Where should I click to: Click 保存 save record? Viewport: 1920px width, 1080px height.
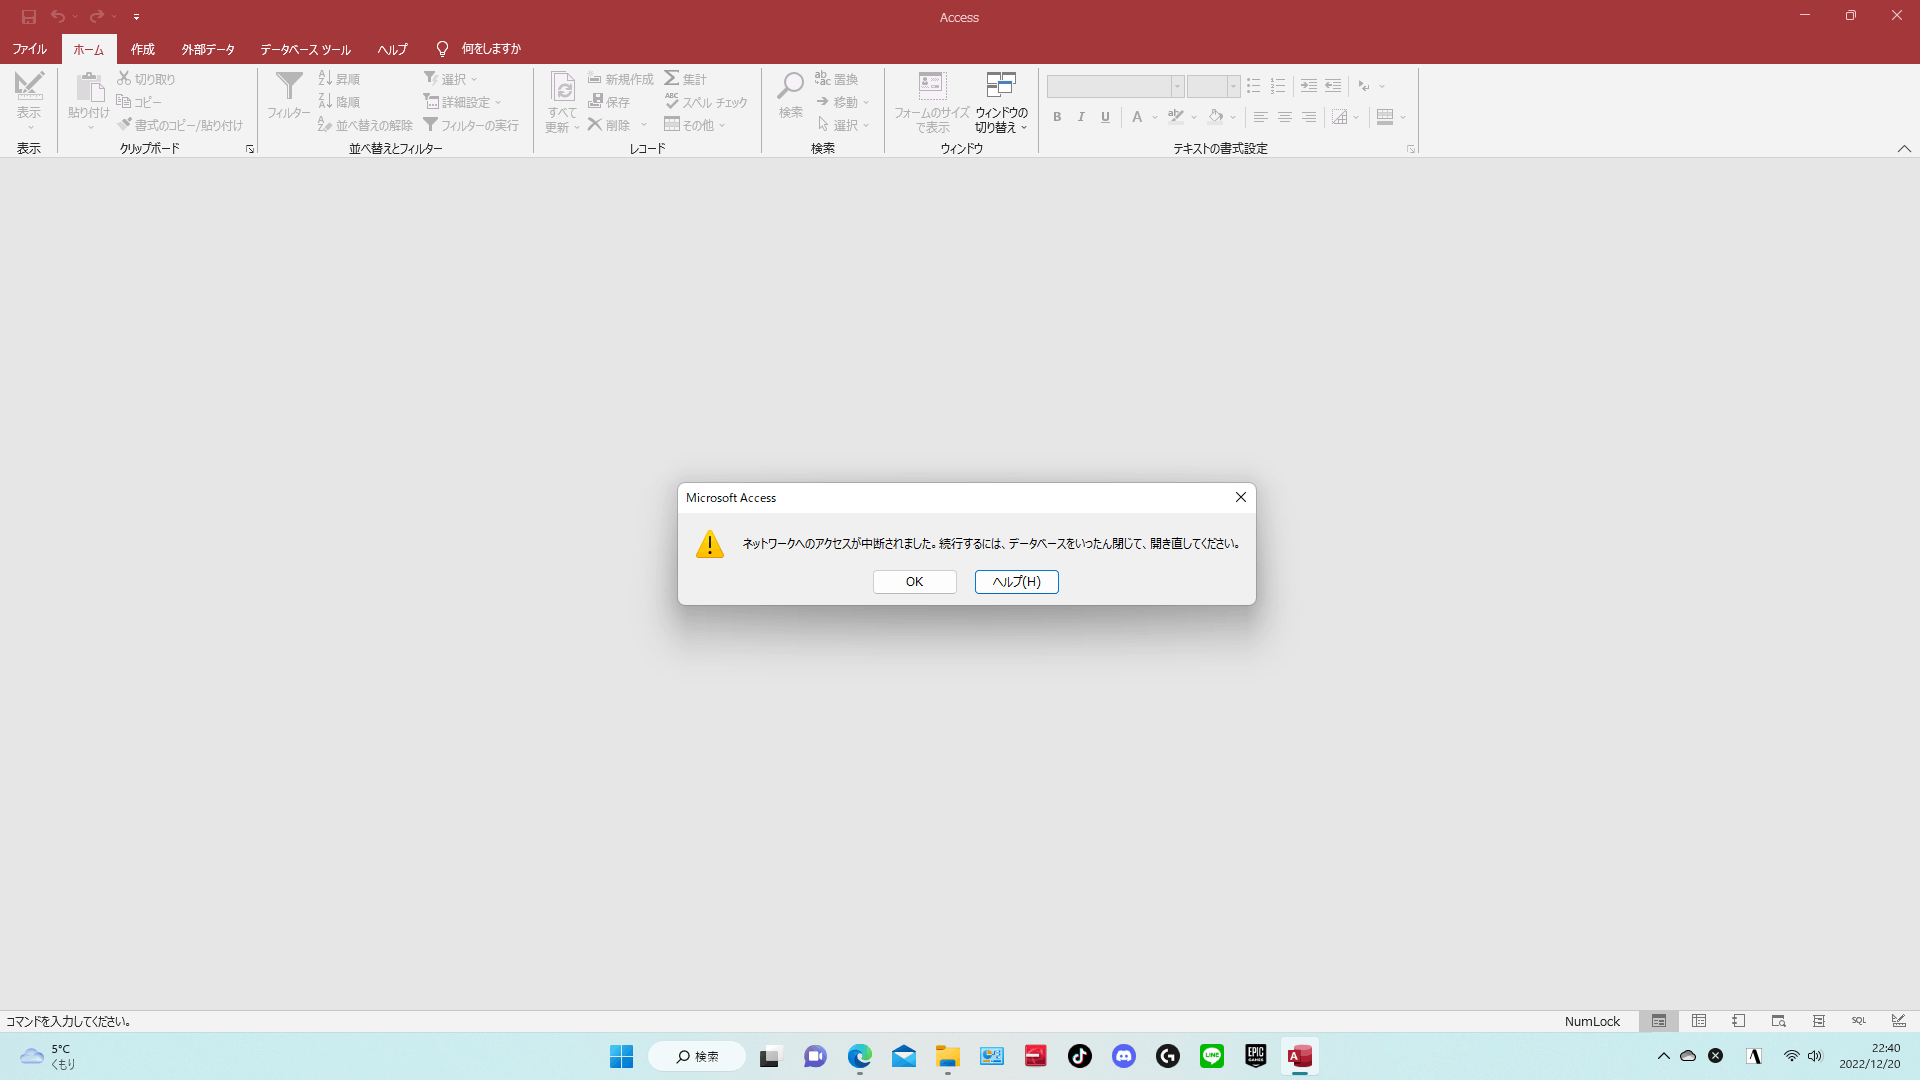click(609, 102)
